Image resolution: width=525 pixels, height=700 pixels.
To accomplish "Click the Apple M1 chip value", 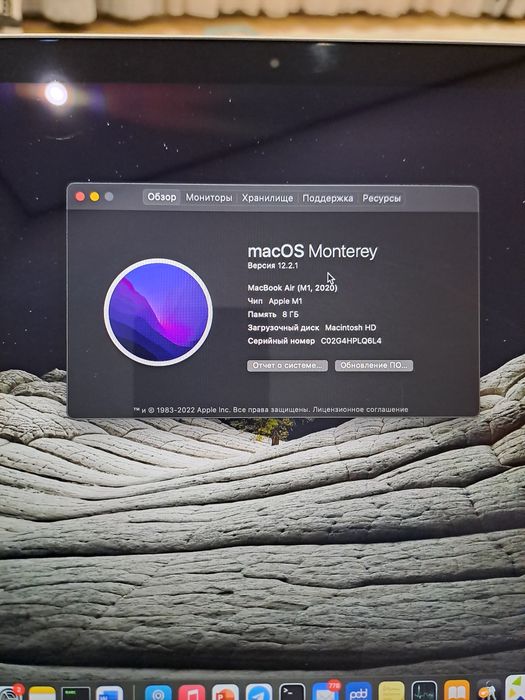I will 285,301.
